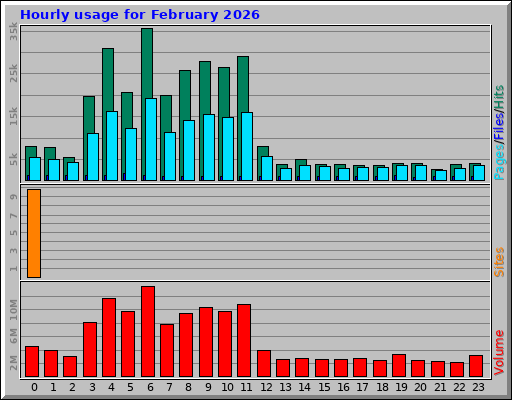Click the cyan Files bar at hour 0
The image size is (512, 400).
tap(35, 169)
